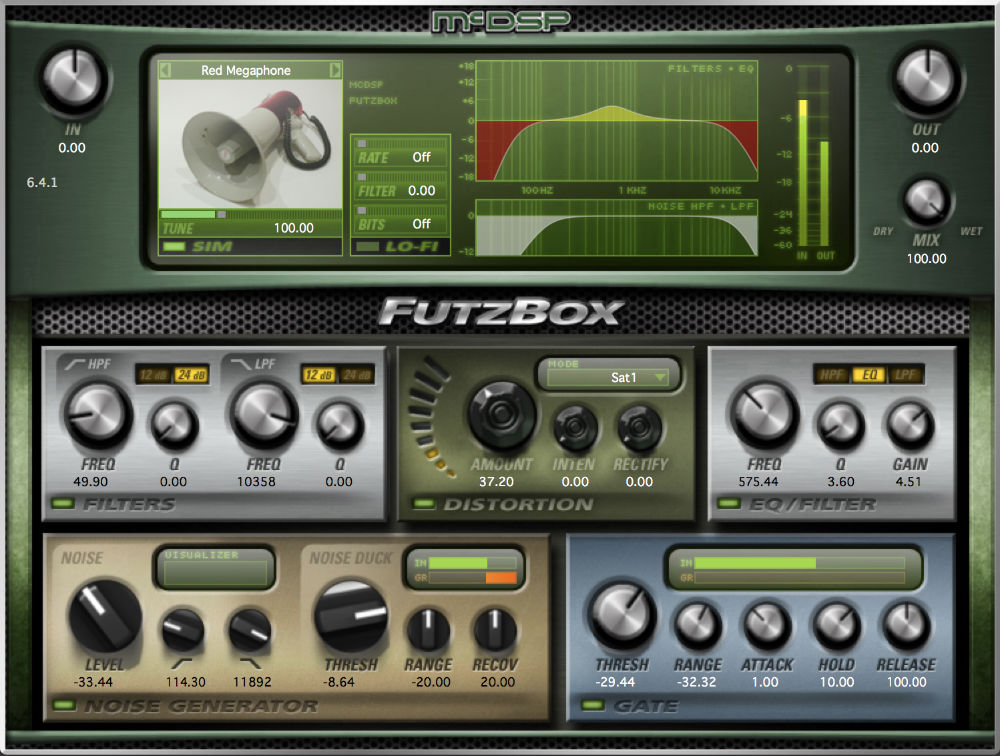Click the Gate ATTACK knob
This screenshot has width=1000, height=756.
click(x=767, y=625)
